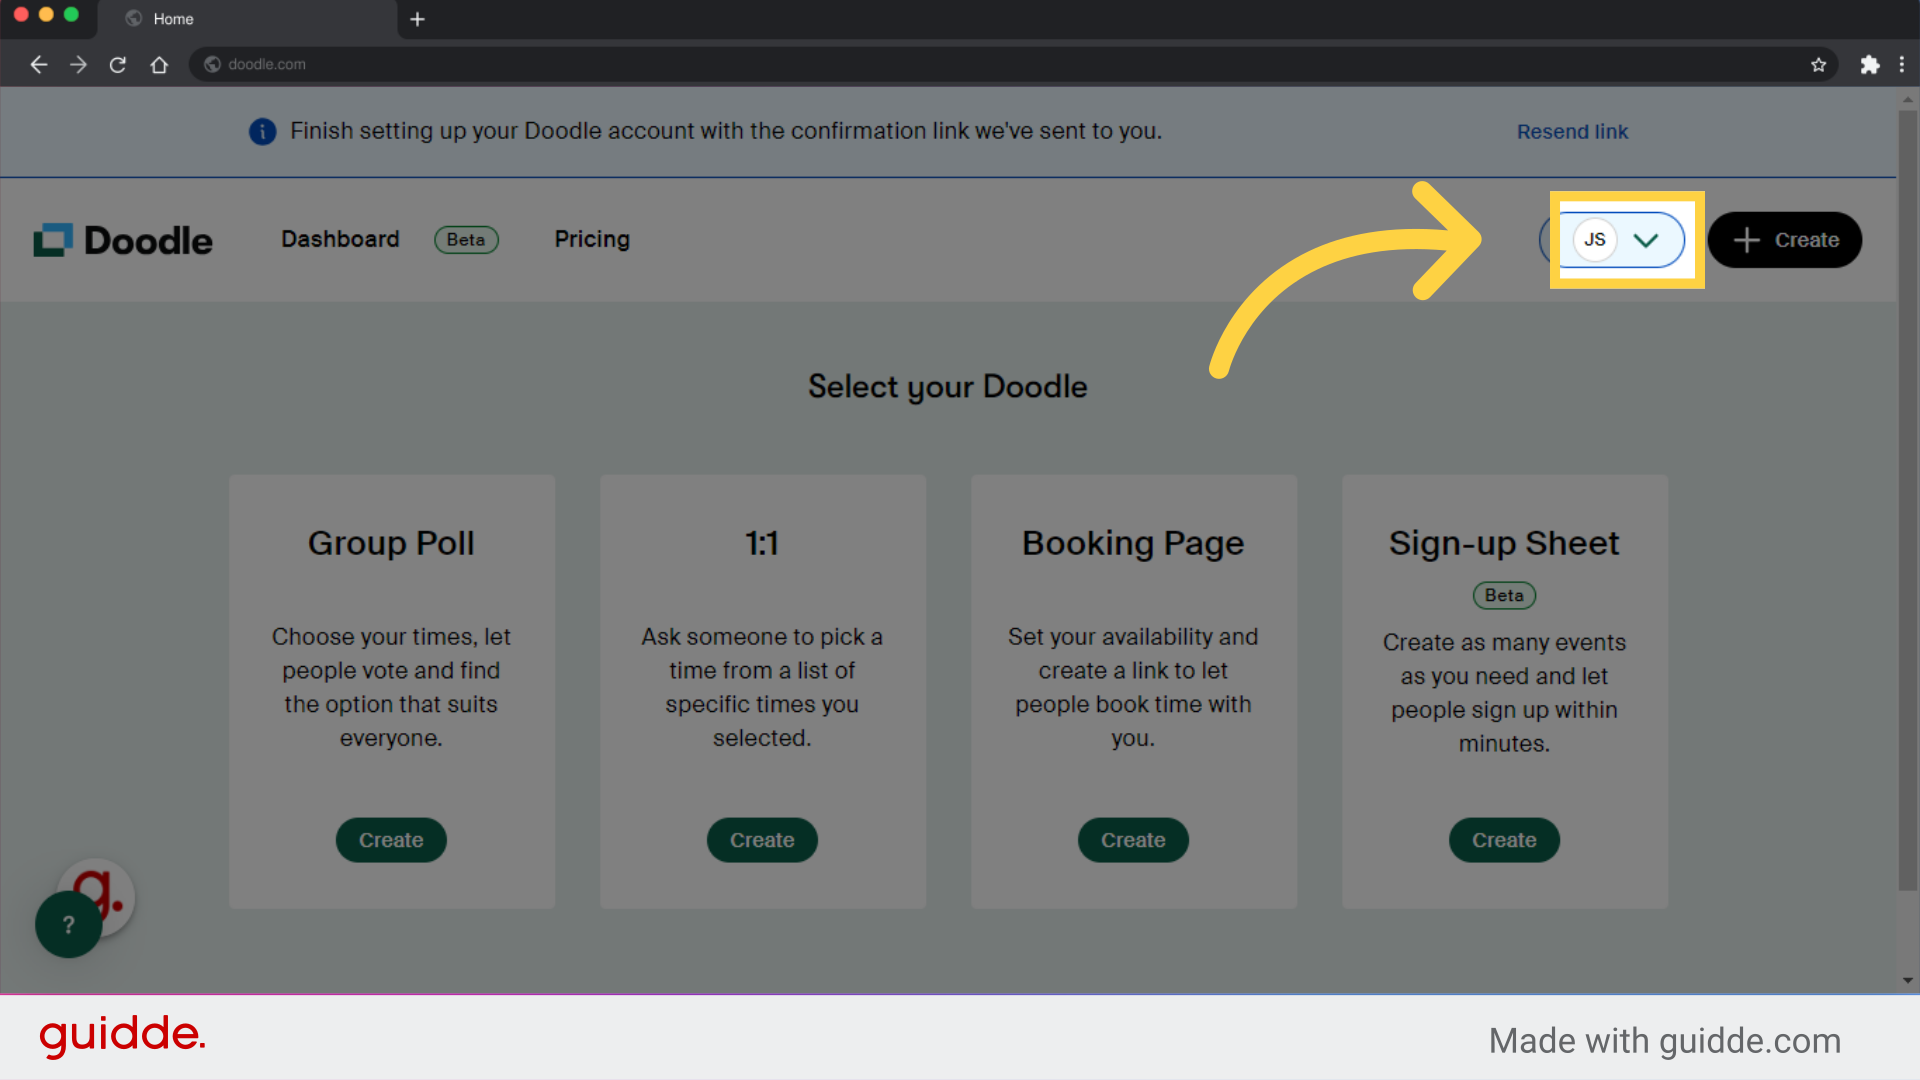Select the Dashboard menu item
This screenshot has width=1920, height=1080.
(x=340, y=239)
